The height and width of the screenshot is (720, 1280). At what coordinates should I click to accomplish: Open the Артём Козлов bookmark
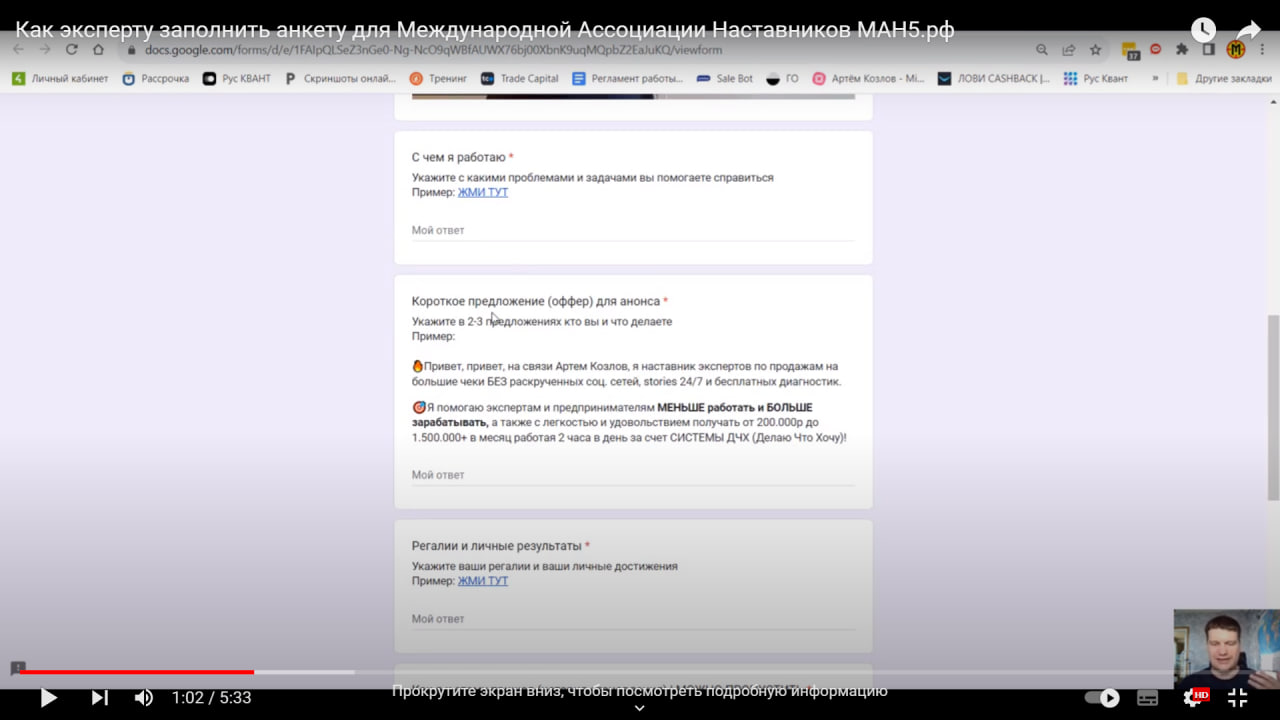(868, 78)
